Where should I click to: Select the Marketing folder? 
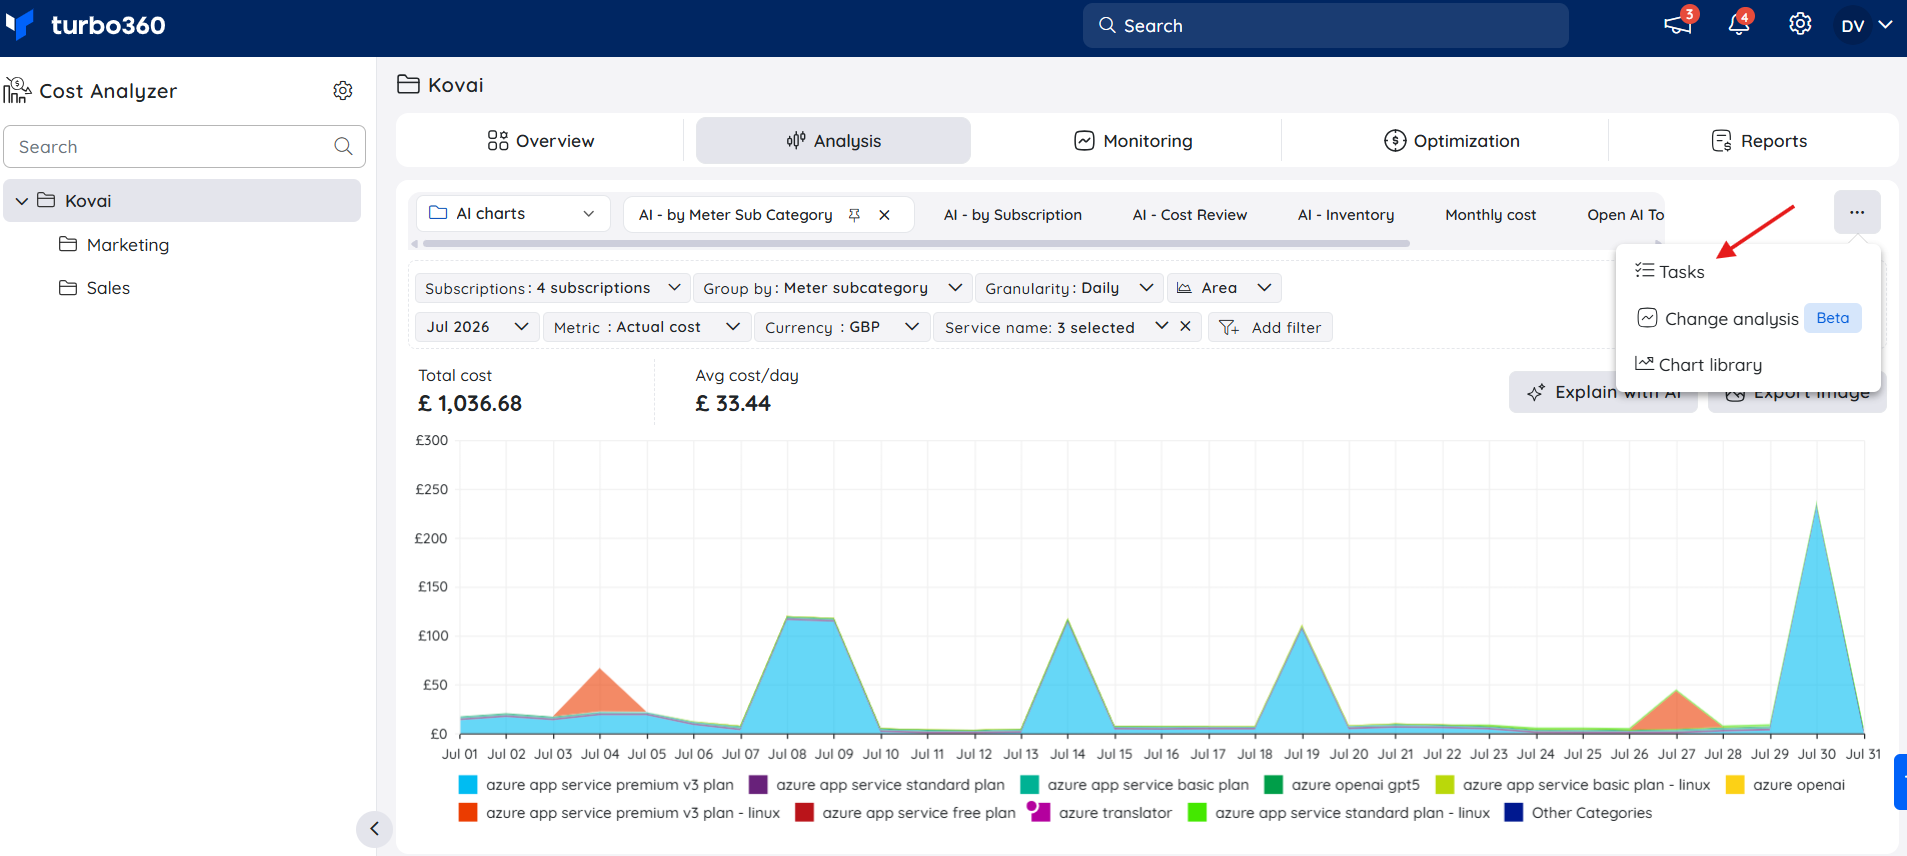click(114, 245)
